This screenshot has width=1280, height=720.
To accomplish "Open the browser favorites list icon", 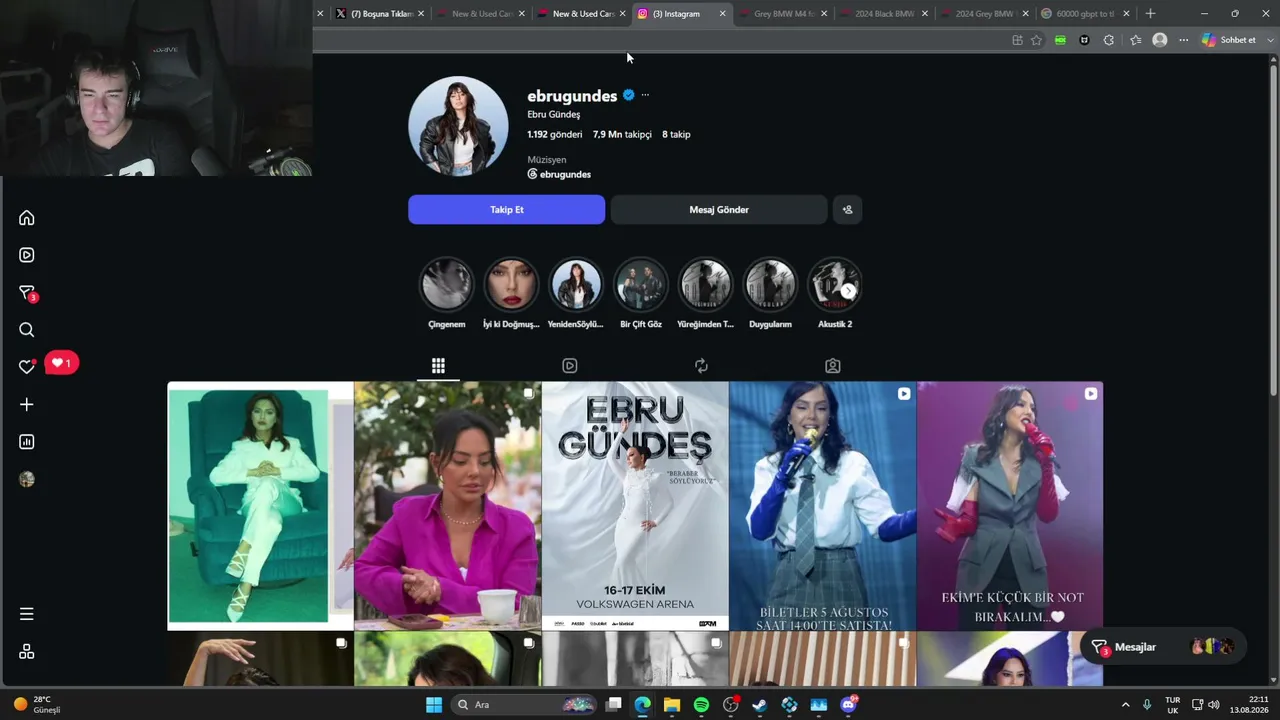I will [1135, 40].
